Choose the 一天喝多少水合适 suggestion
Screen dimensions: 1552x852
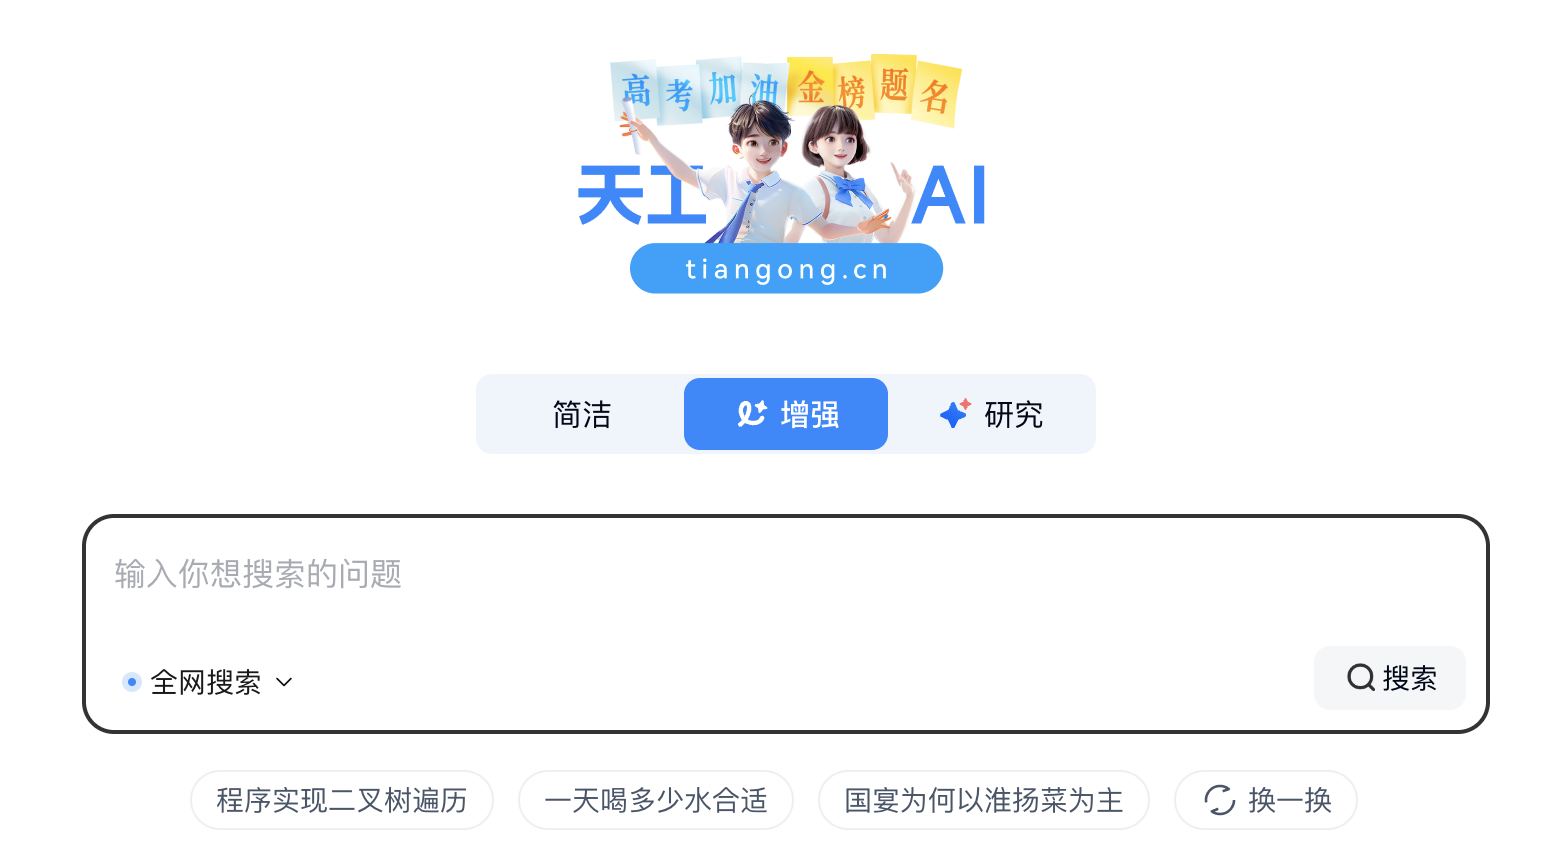pos(656,800)
